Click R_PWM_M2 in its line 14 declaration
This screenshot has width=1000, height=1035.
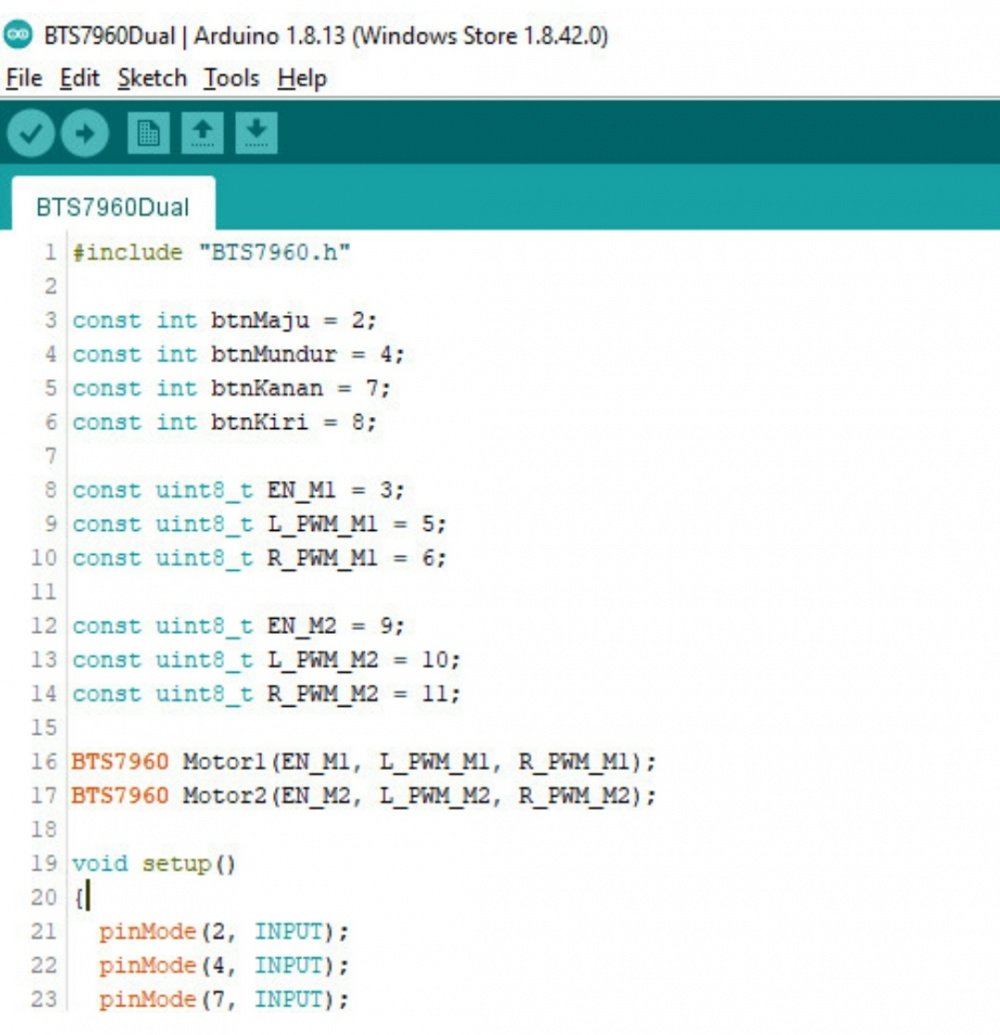click(x=323, y=694)
